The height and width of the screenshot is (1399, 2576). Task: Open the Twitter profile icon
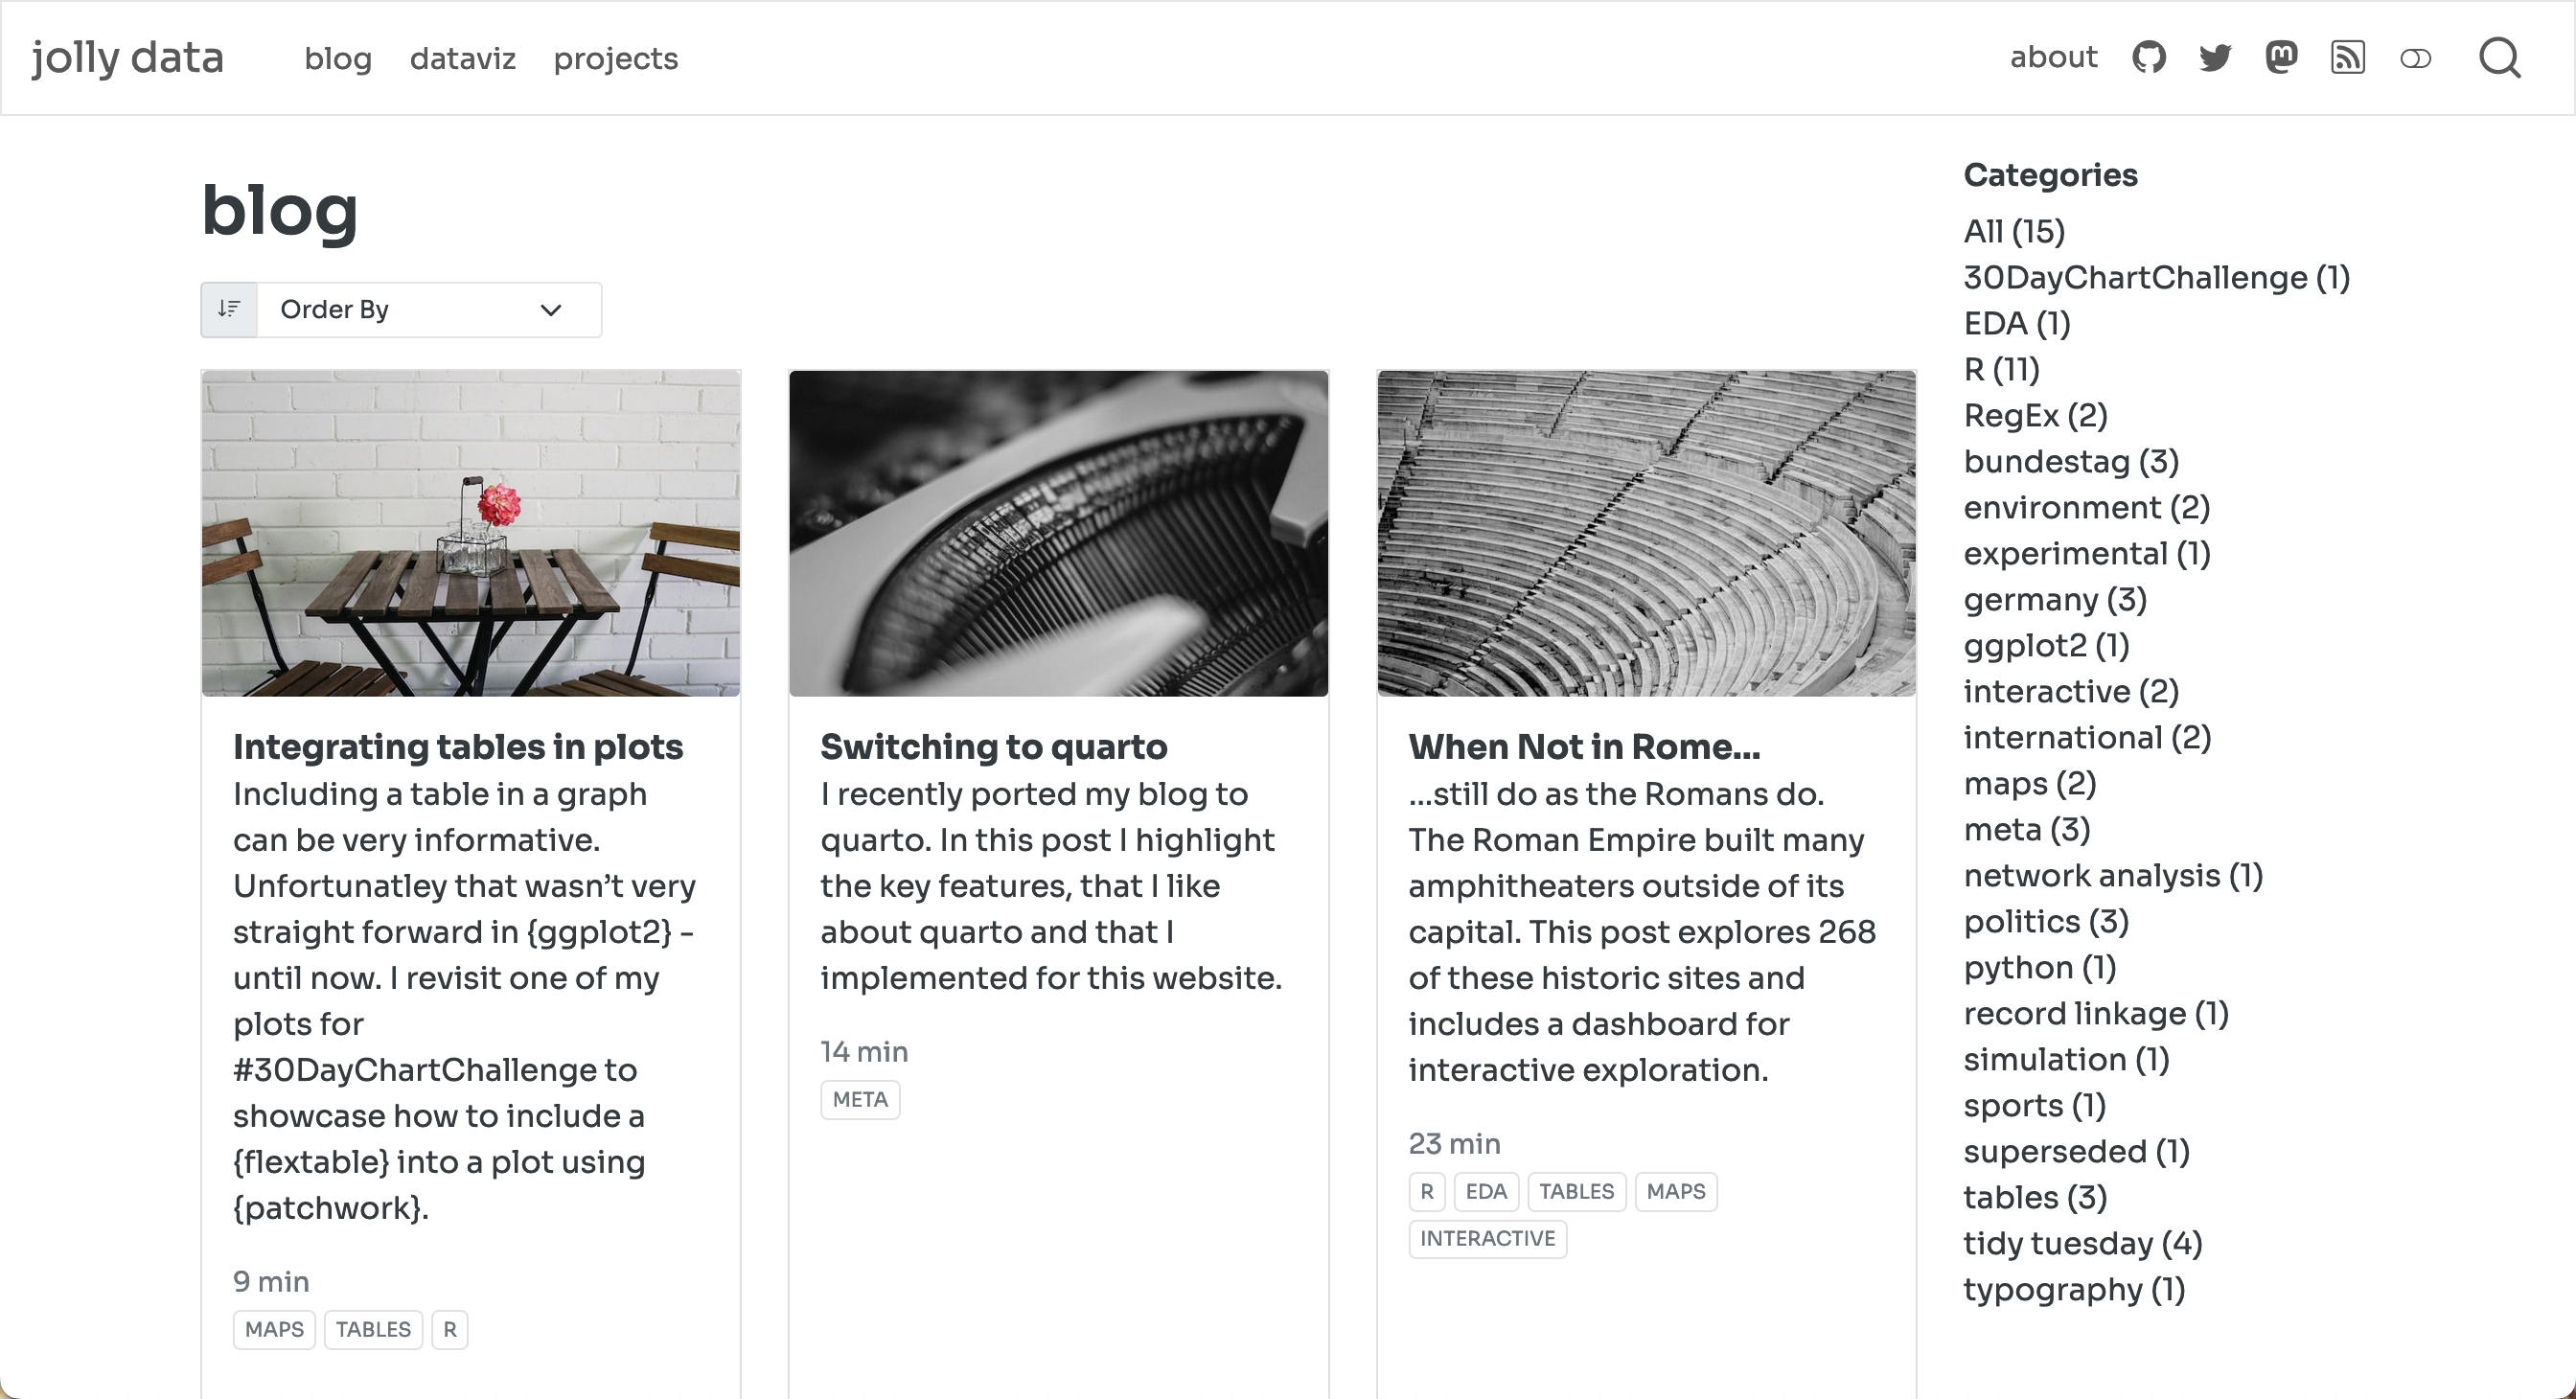point(2215,58)
